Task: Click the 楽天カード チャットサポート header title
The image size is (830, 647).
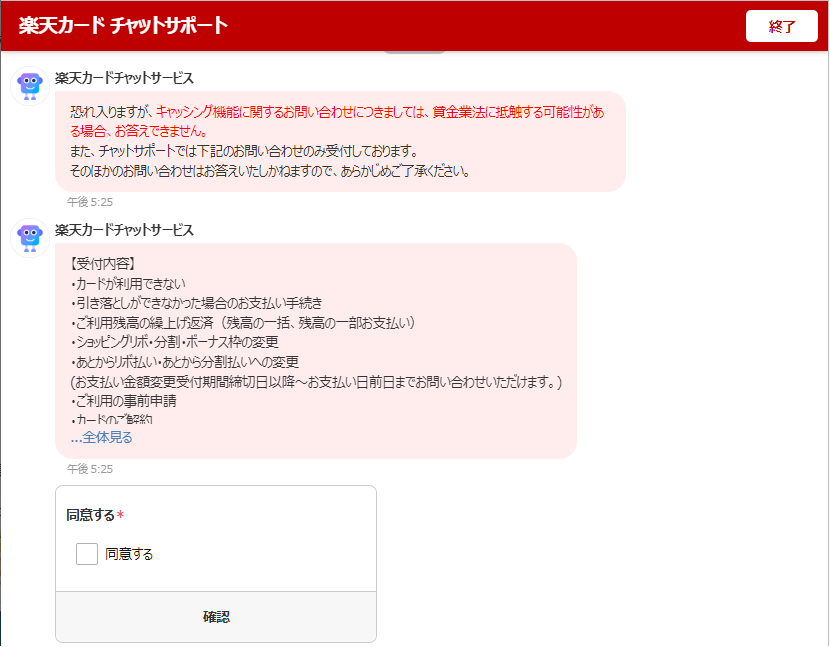Action: (123, 25)
